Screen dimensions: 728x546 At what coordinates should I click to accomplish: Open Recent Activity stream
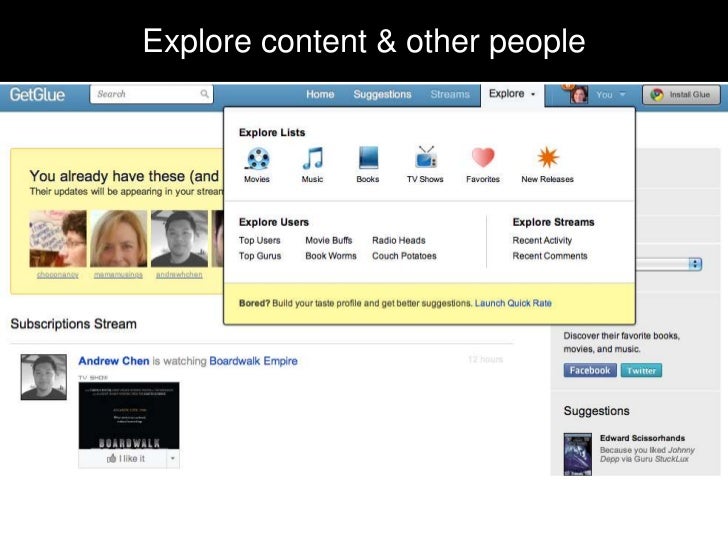[x=542, y=240]
